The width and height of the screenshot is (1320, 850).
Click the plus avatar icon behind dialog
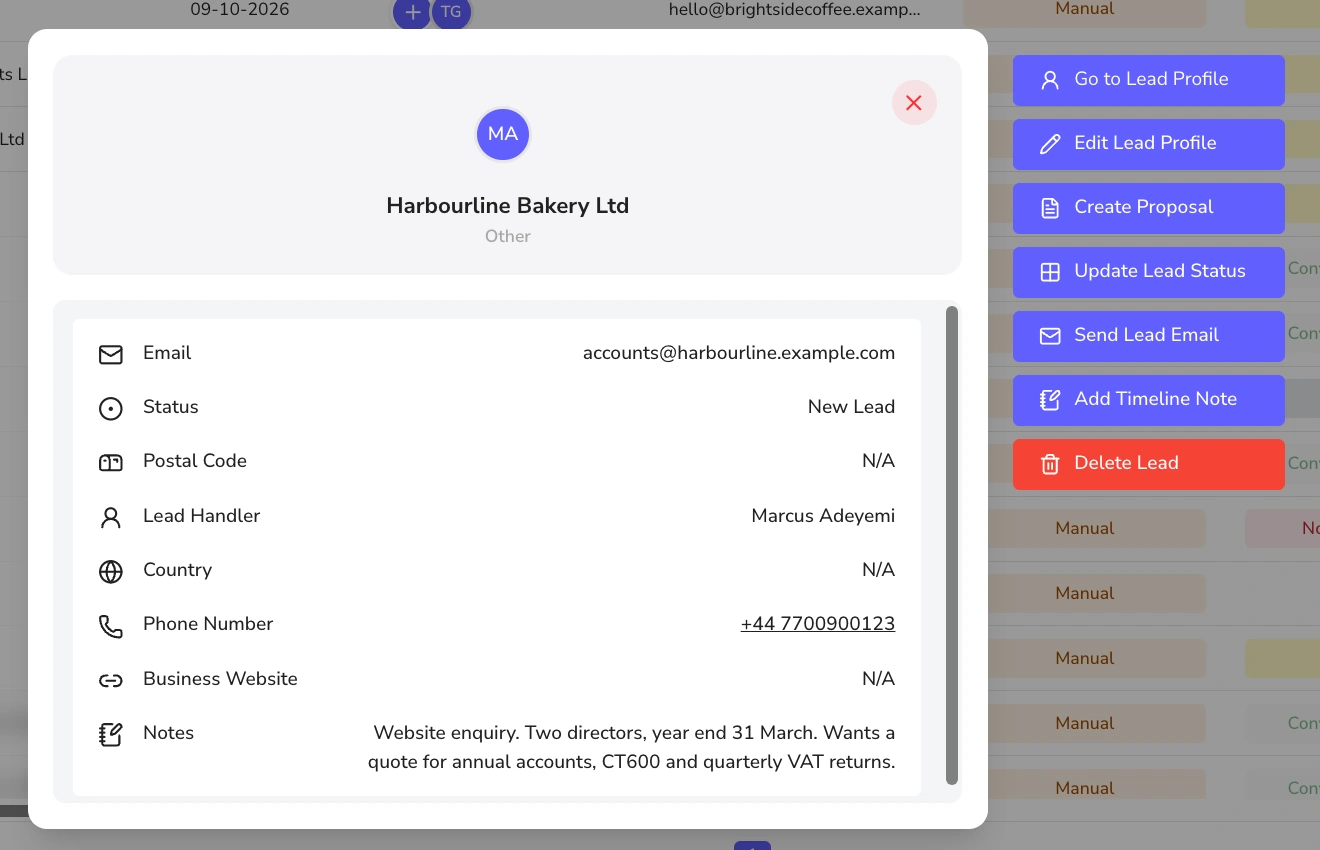(412, 12)
